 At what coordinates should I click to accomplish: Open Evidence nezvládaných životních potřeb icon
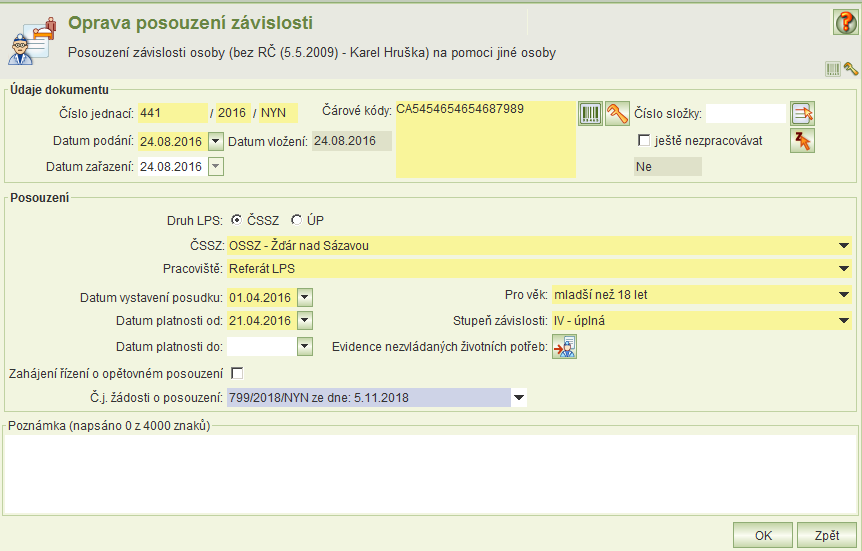565,347
